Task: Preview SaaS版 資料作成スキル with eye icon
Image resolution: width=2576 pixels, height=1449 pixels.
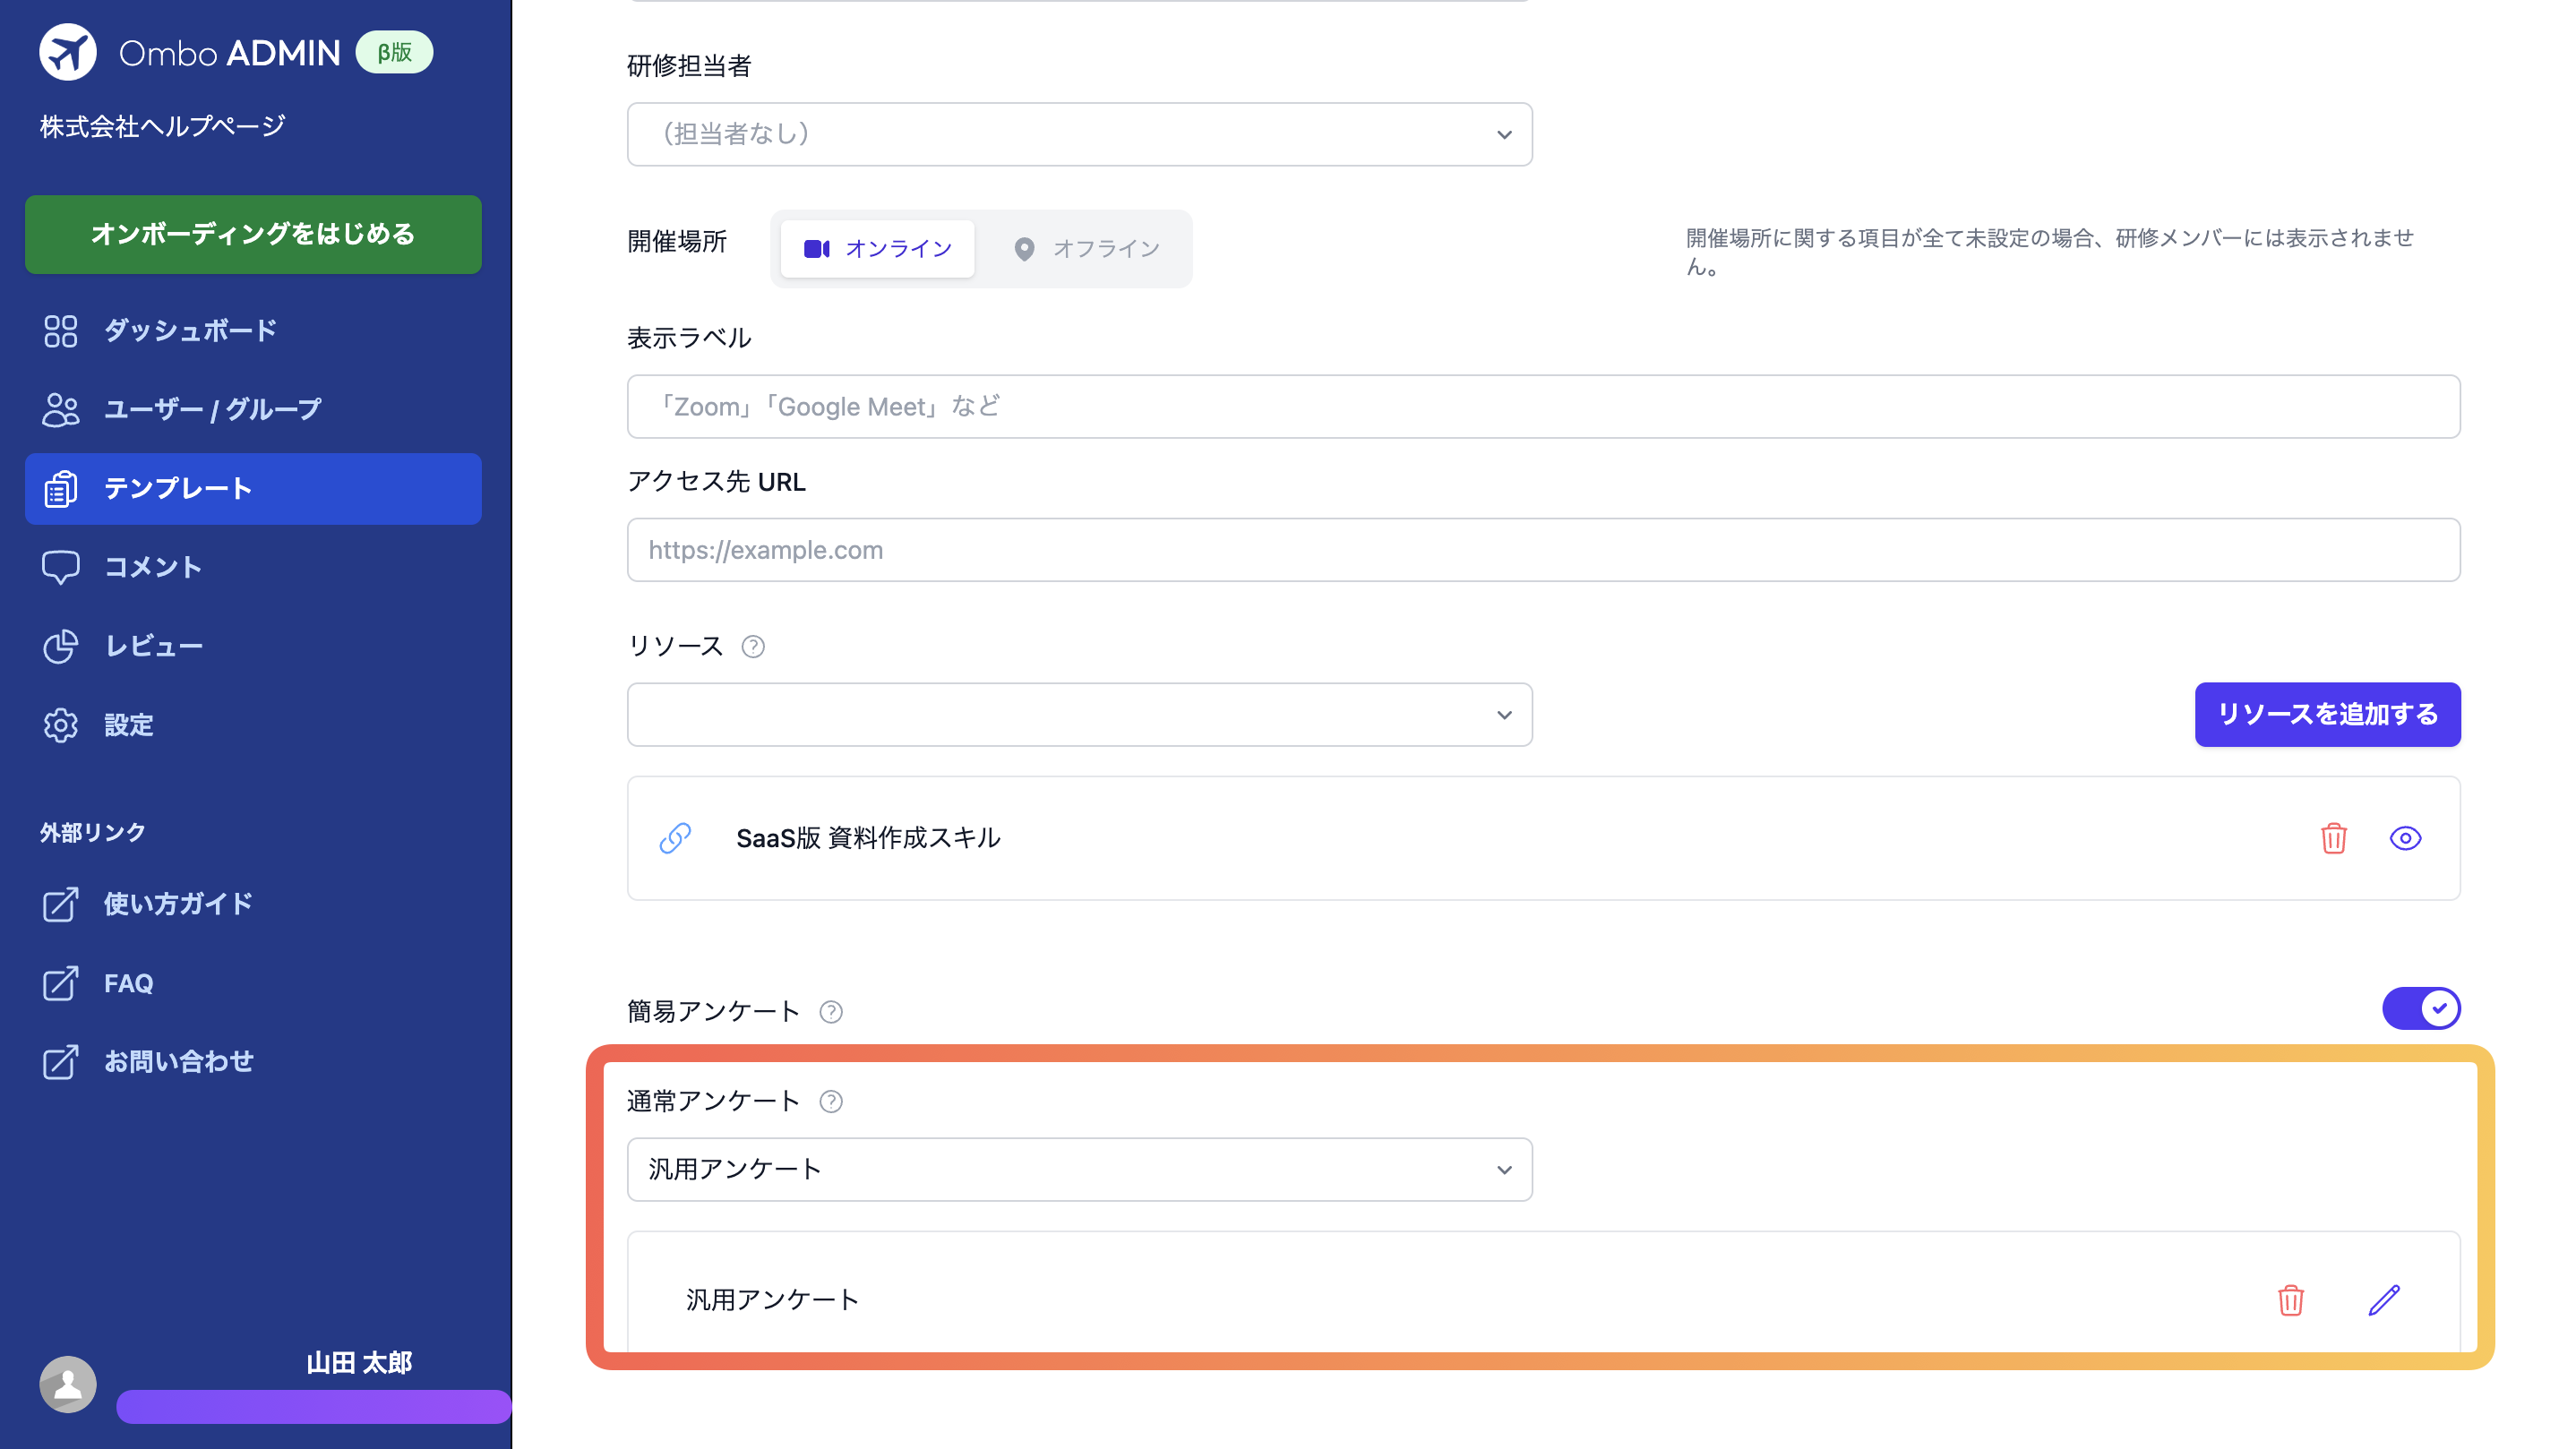Action: pyautogui.click(x=2405, y=838)
